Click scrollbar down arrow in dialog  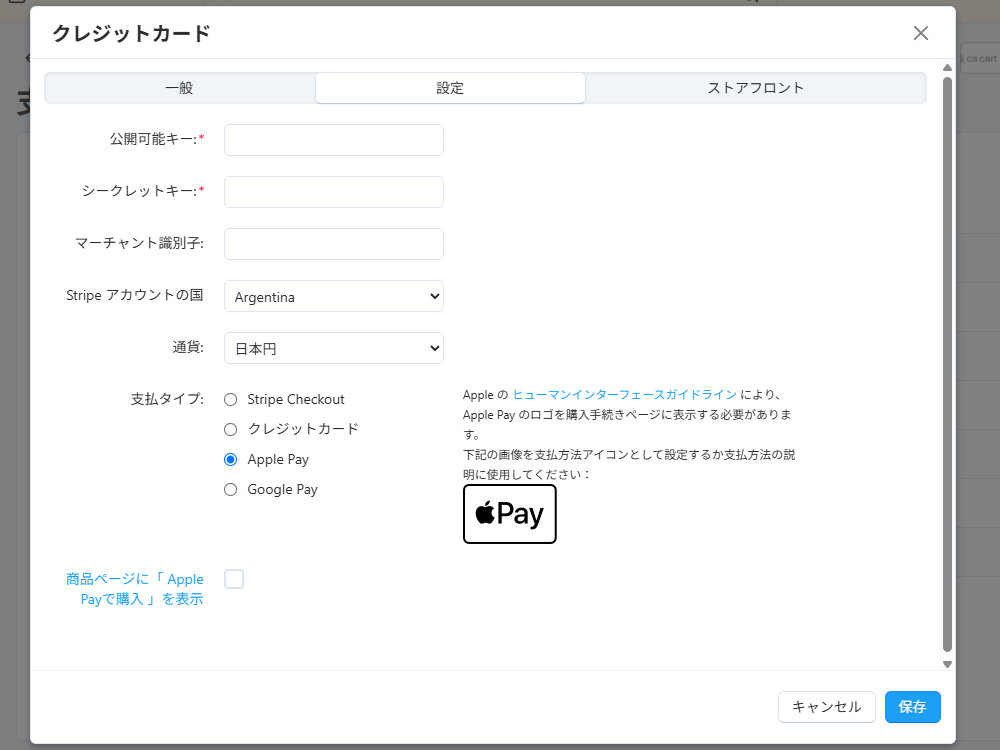pos(947,664)
